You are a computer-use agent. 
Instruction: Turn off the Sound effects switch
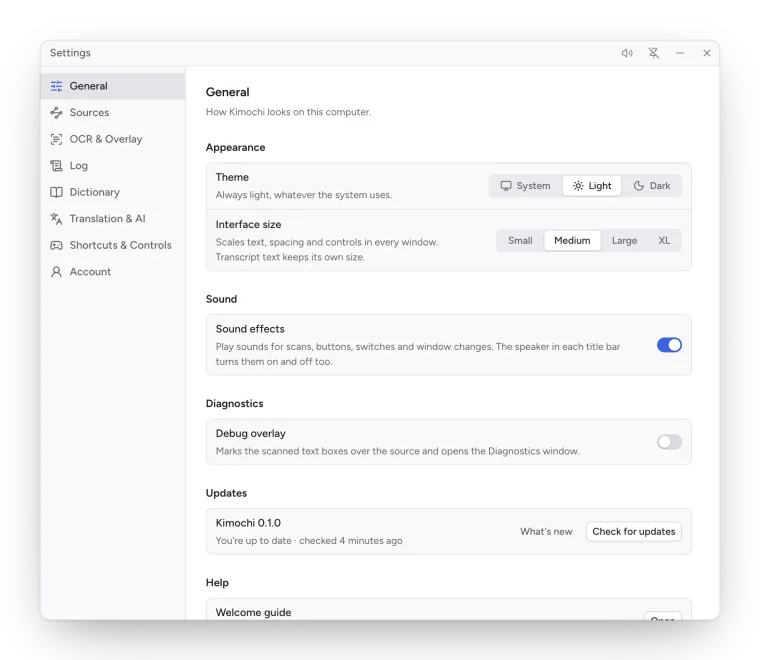click(x=669, y=345)
